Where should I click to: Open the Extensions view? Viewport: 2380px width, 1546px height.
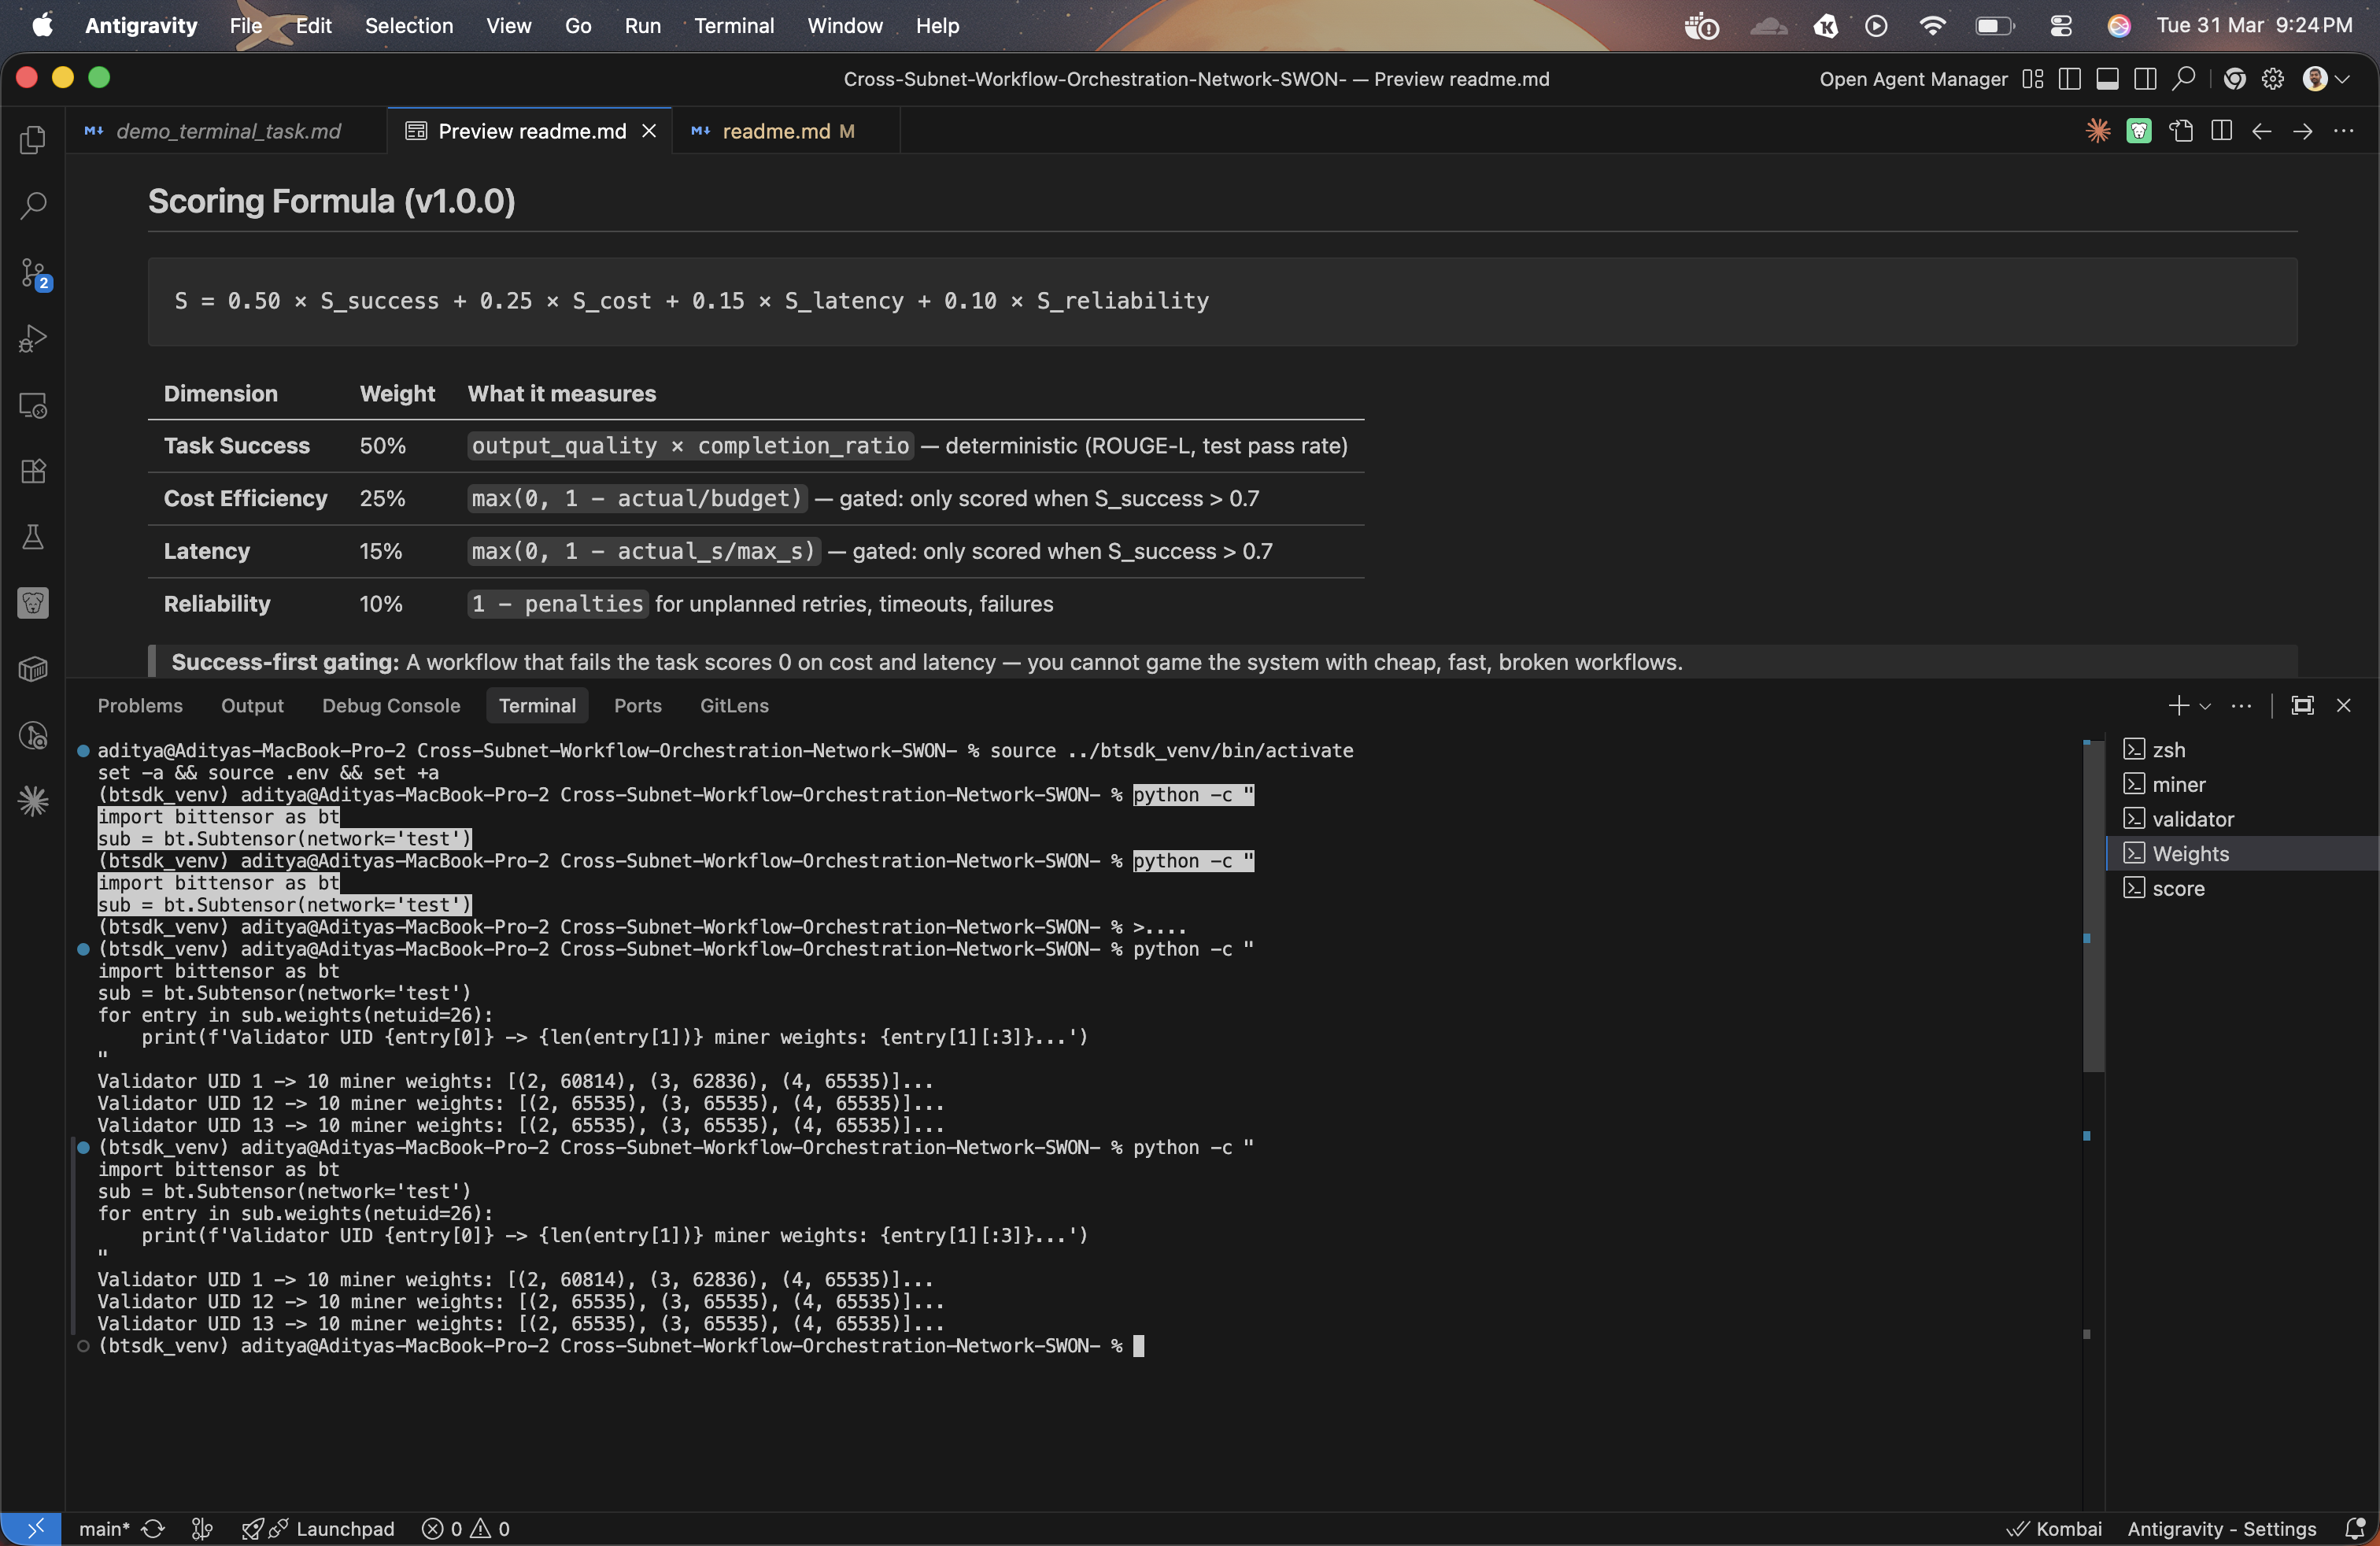(x=33, y=471)
